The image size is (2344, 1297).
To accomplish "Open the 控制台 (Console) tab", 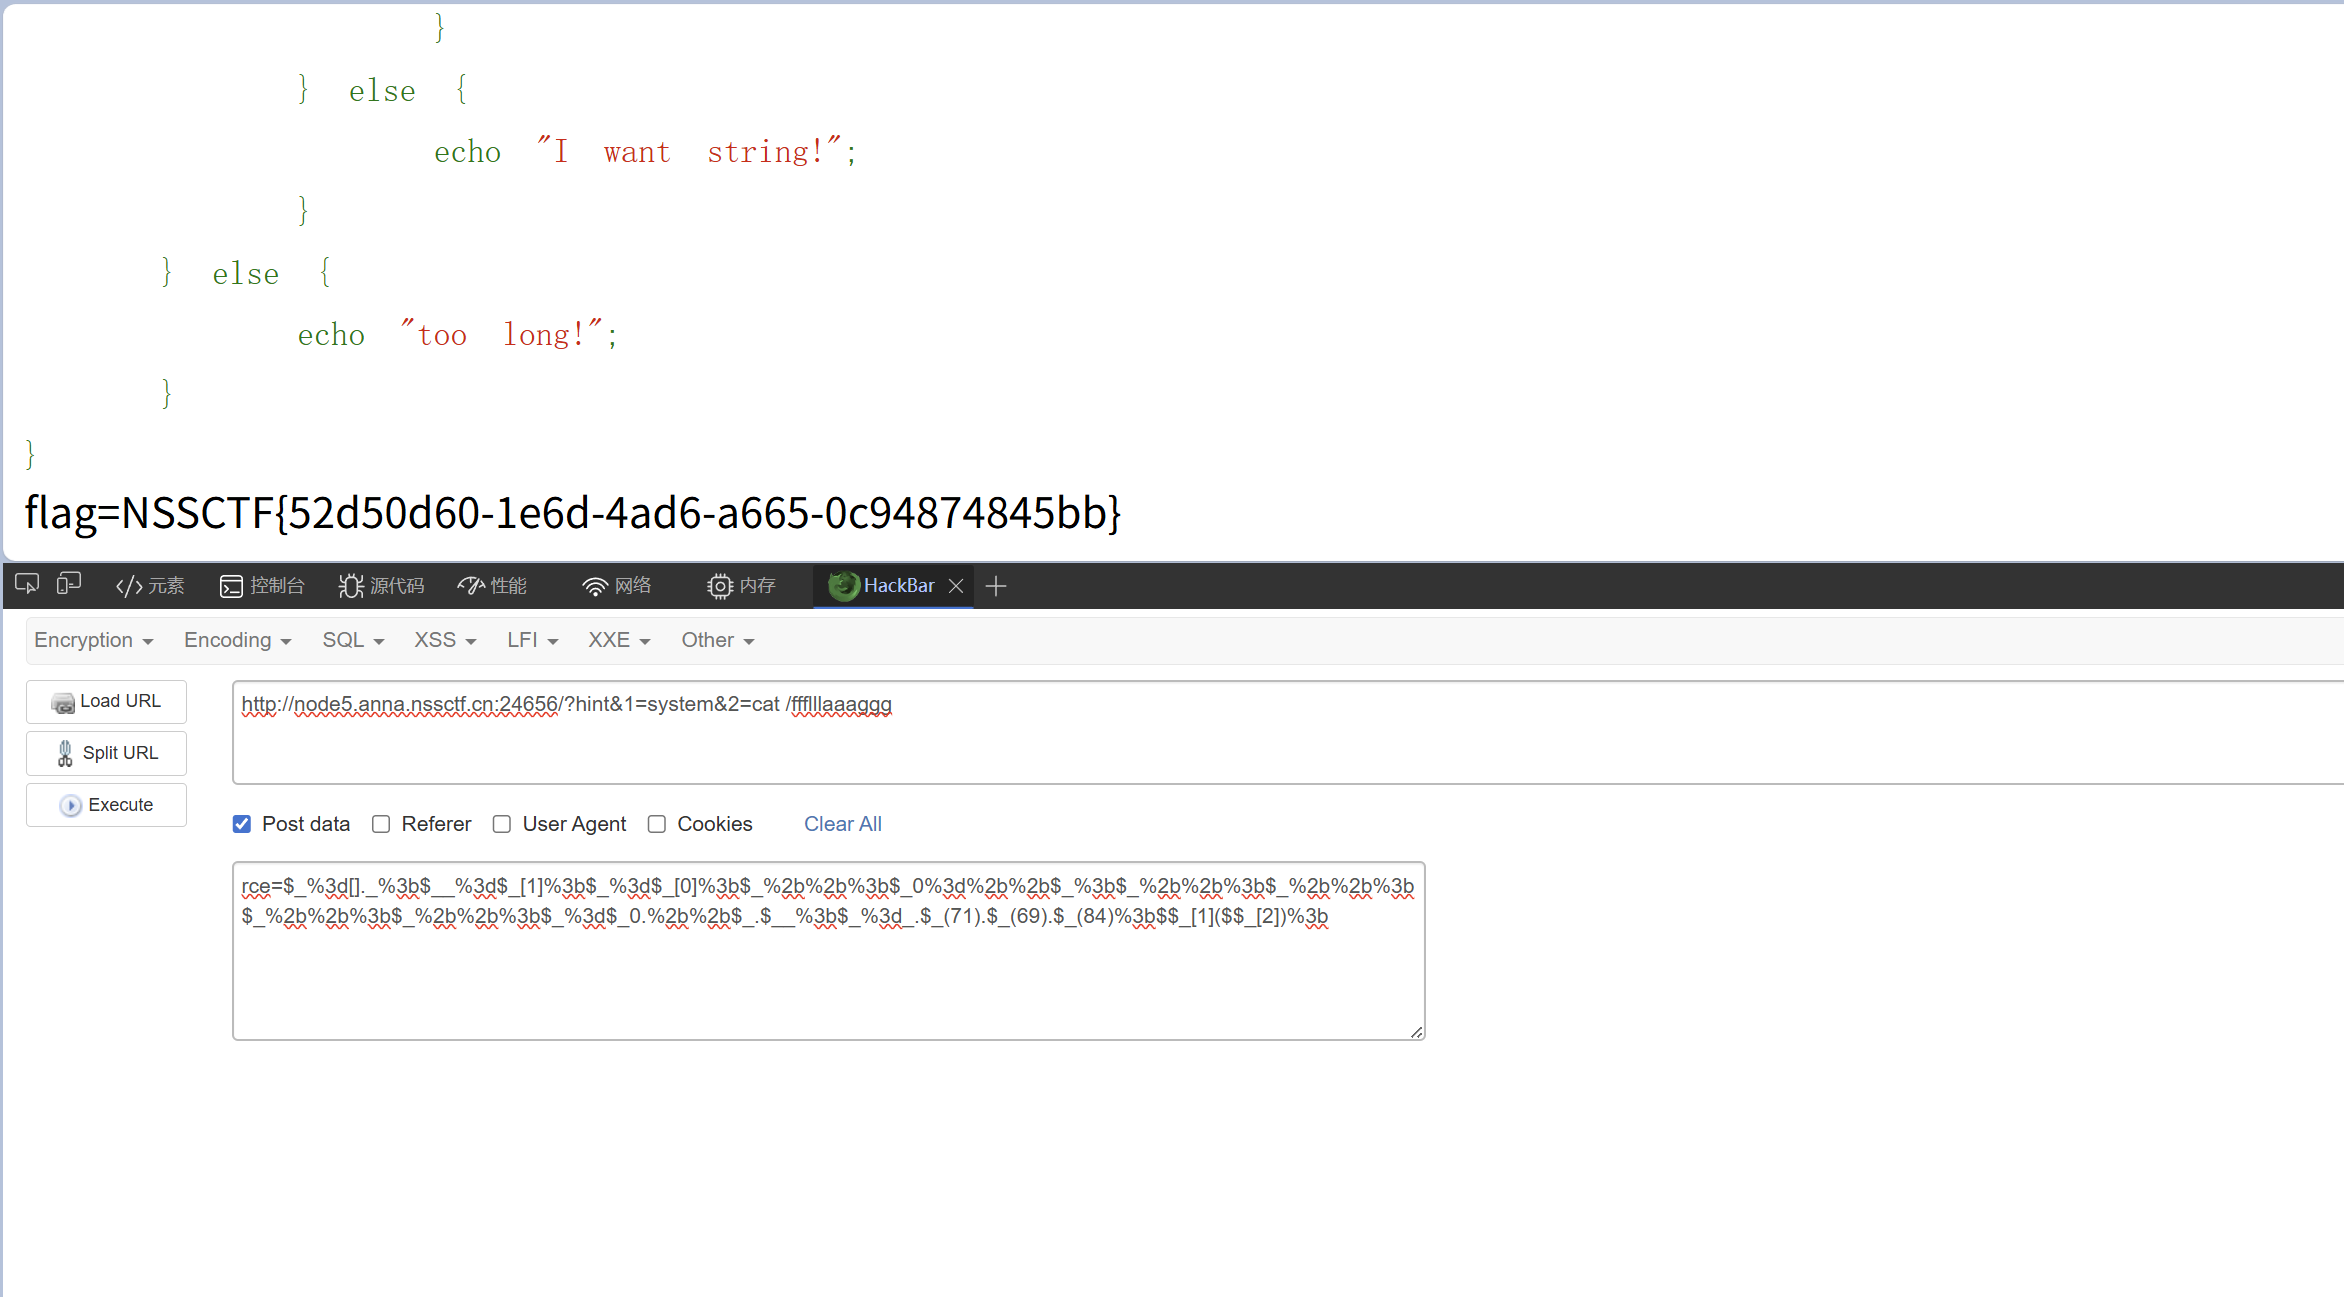I will click(262, 586).
